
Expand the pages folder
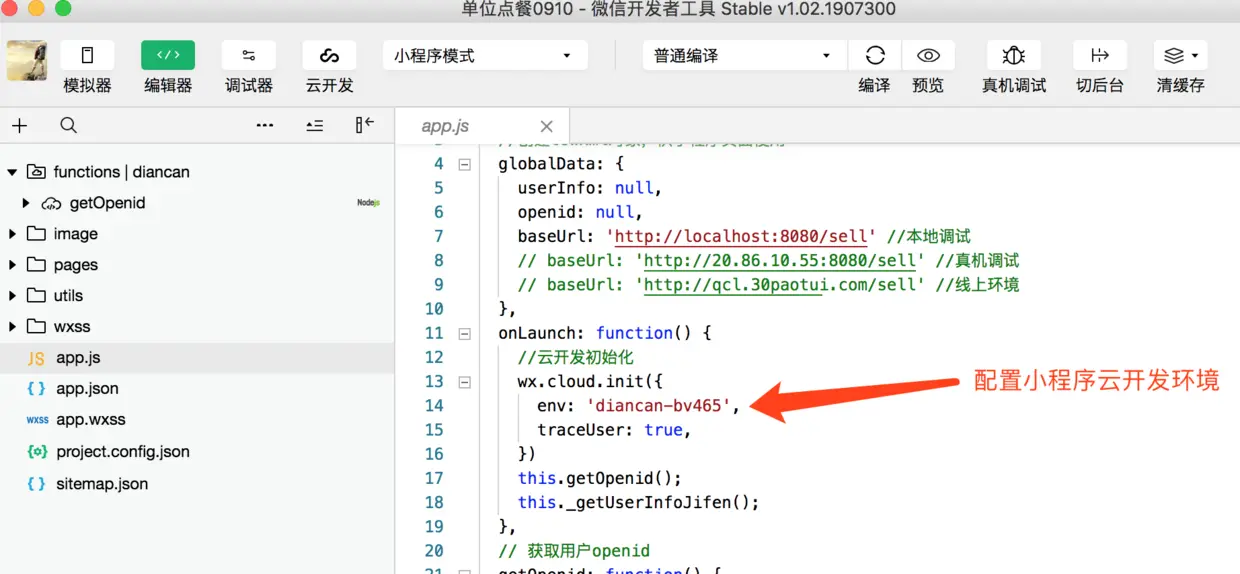12,265
